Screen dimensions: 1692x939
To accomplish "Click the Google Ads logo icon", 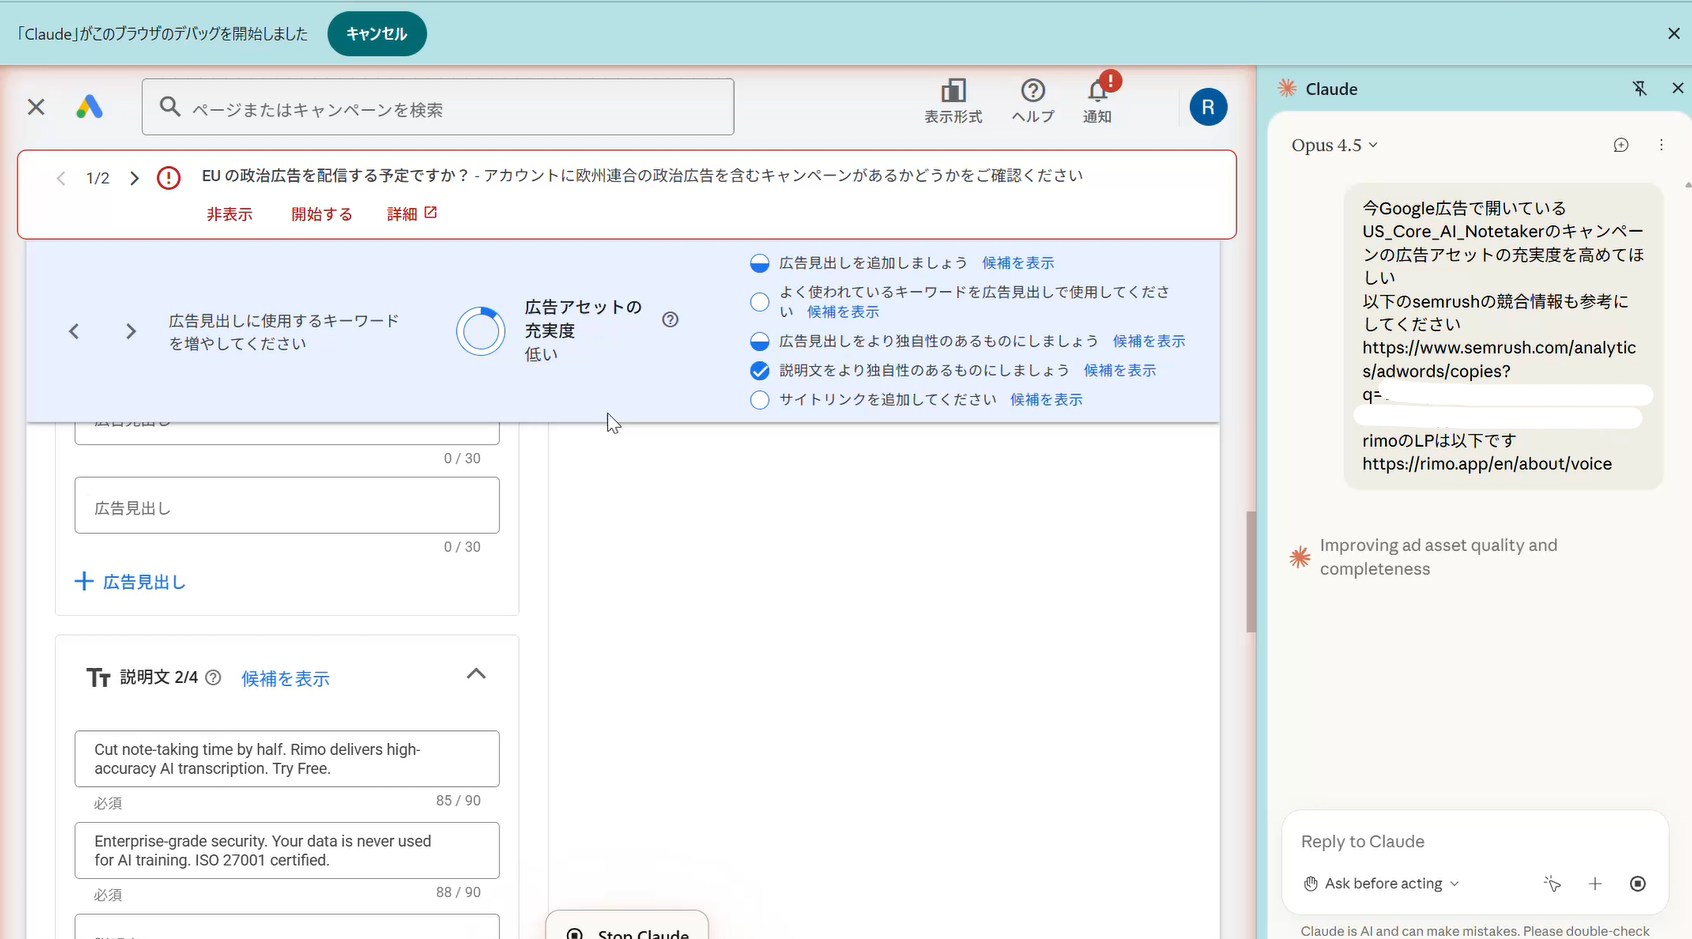I will click(x=89, y=107).
